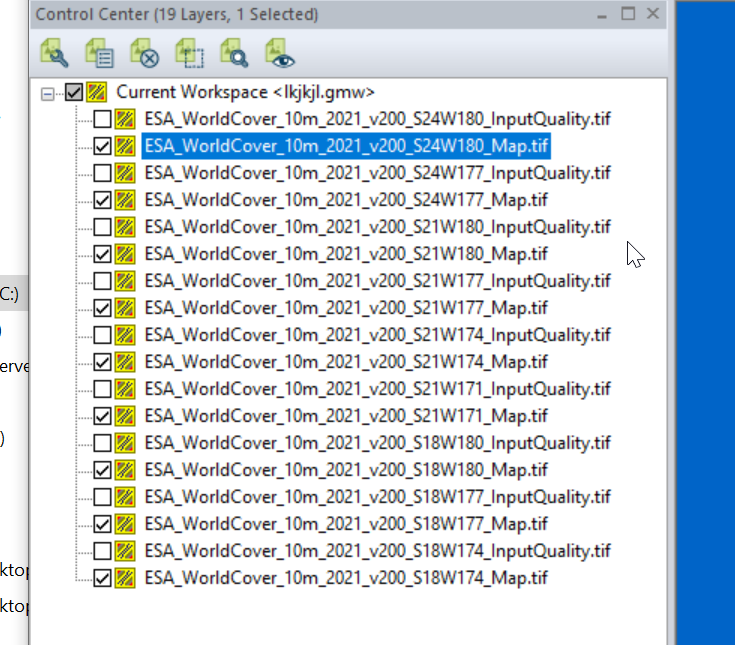Disable the S24W180_Map.tif layer checkbox

pos(102,146)
